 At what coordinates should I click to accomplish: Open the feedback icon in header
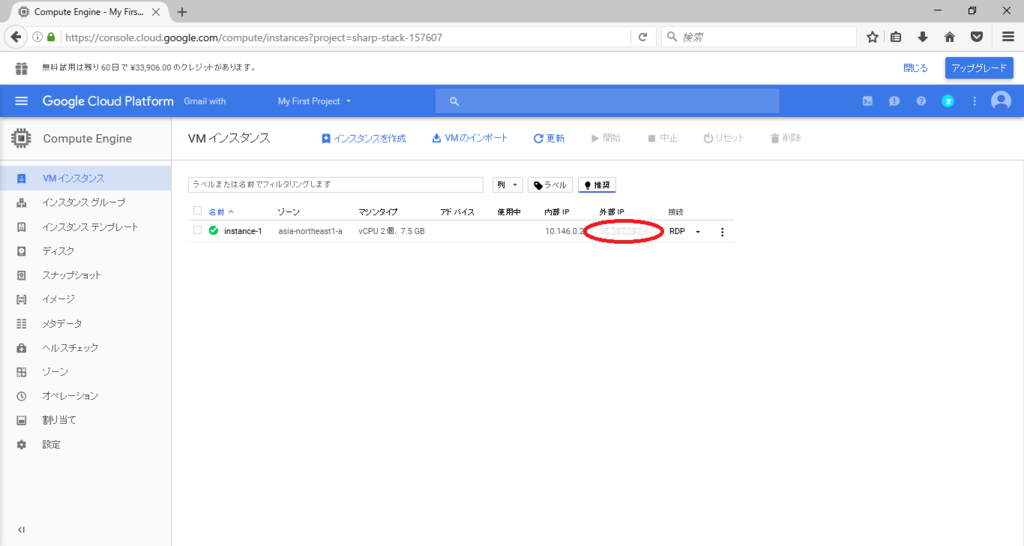pos(894,101)
